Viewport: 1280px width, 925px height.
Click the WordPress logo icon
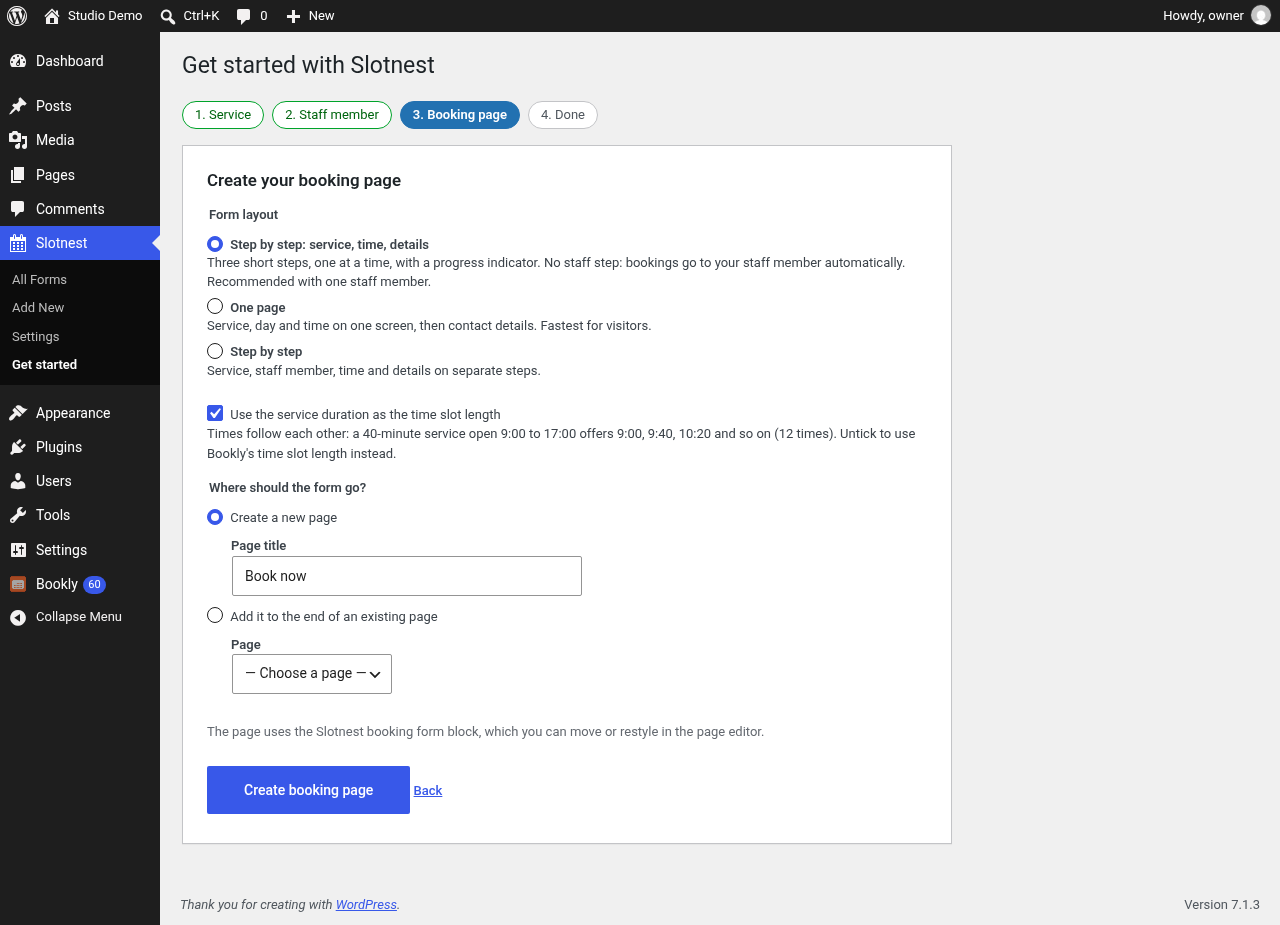pyautogui.click(x=17, y=16)
